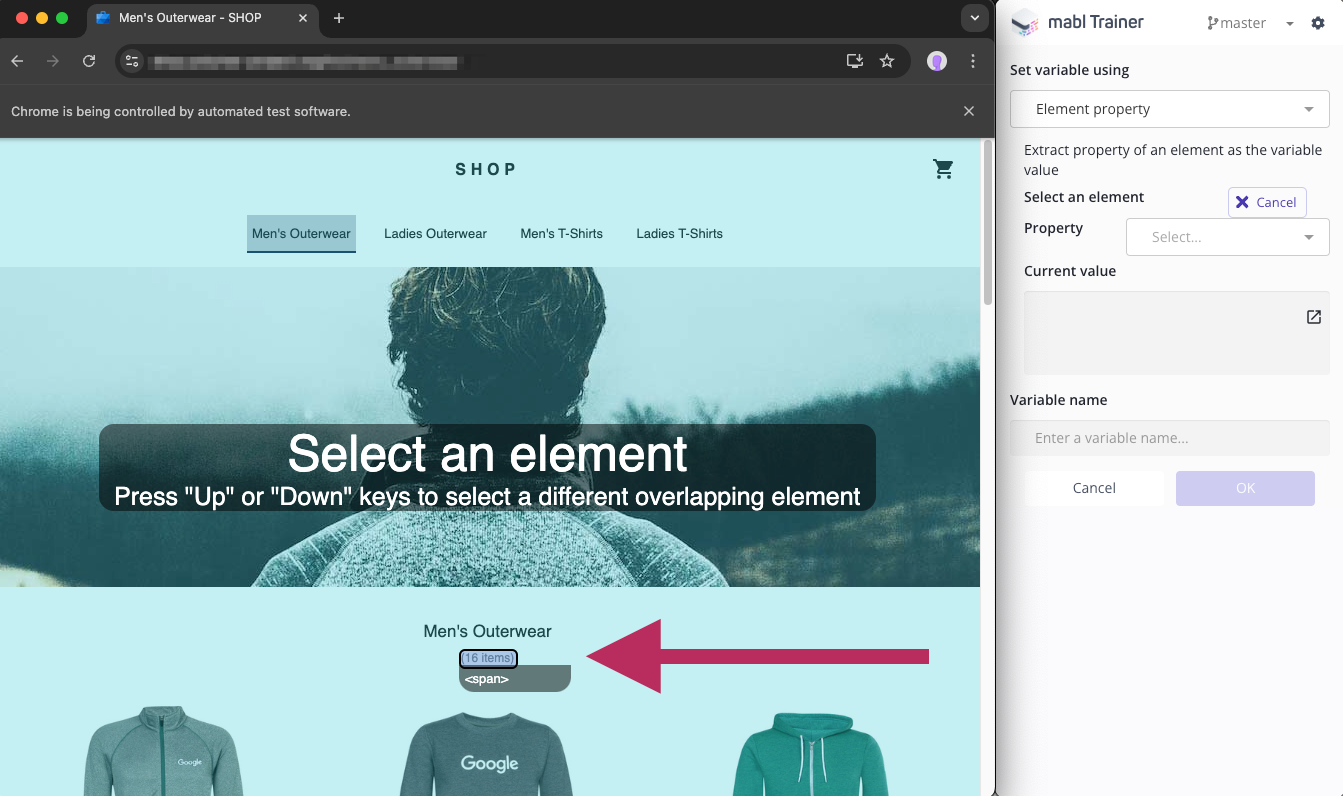Viewport: 1343px width, 796px height.
Task: View site information icon in address bar
Action: (132, 61)
